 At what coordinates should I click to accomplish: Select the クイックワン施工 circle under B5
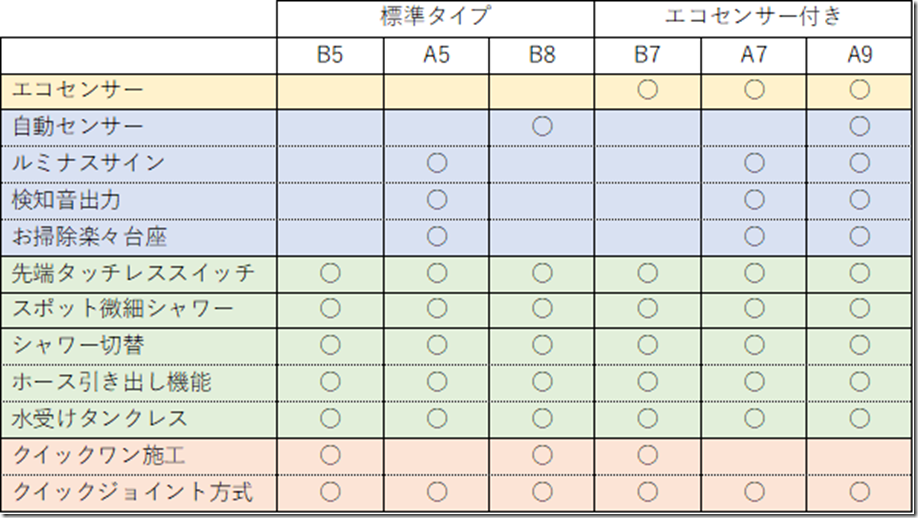330,455
